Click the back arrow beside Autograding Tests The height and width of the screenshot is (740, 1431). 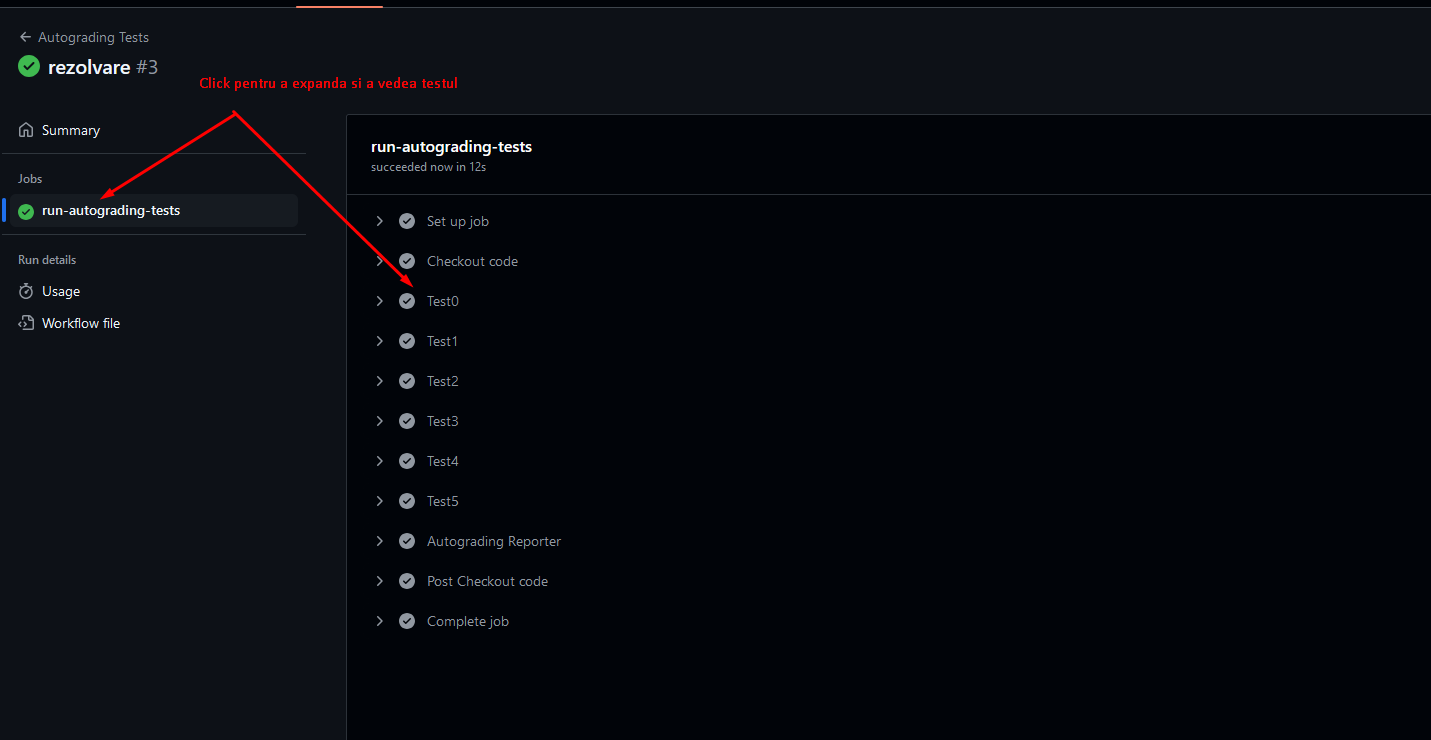tap(25, 37)
